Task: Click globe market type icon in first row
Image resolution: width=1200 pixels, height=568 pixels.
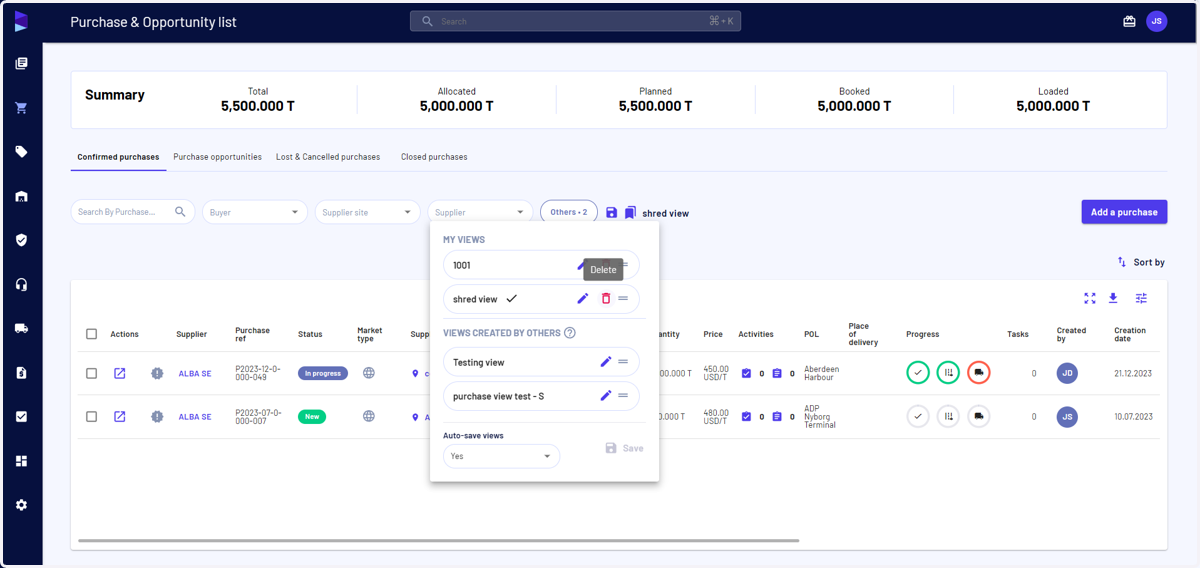Action: pos(369,373)
